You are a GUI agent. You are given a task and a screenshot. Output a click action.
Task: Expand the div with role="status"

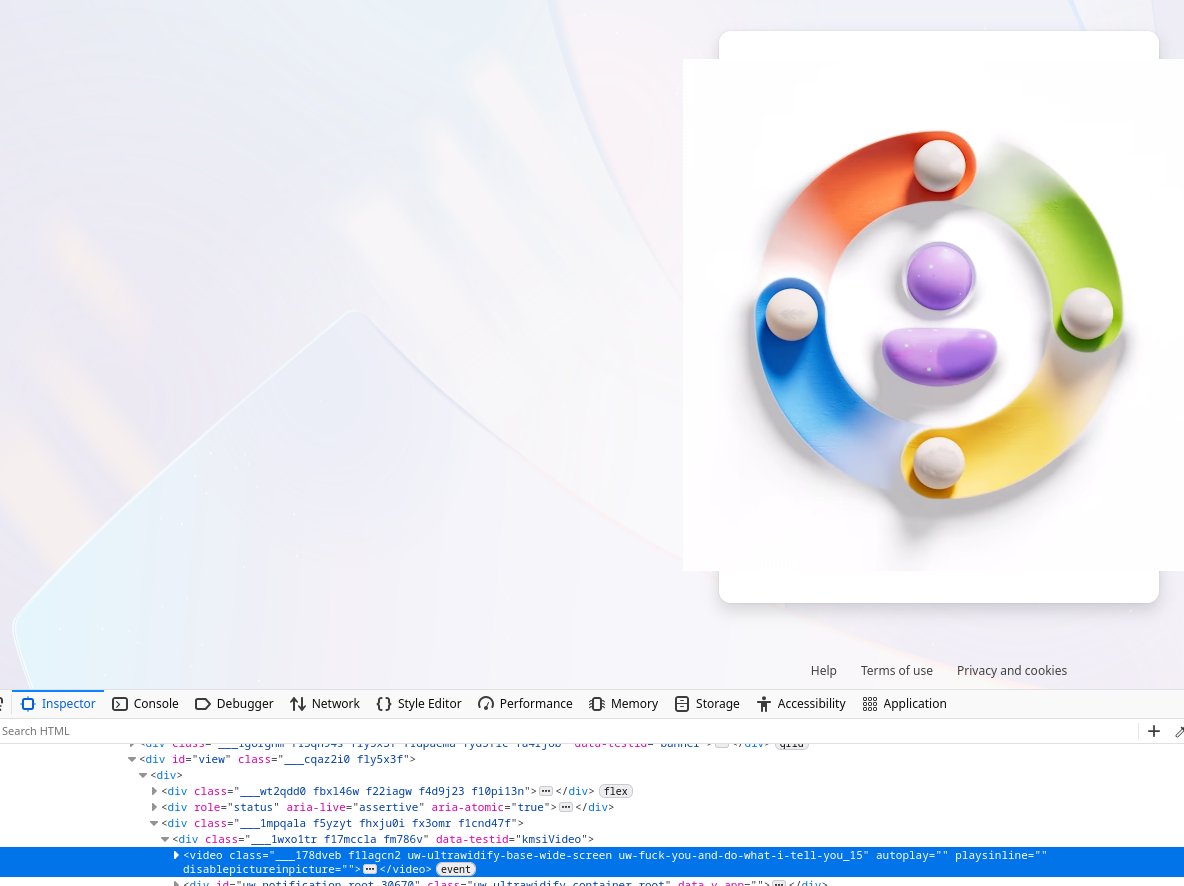click(x=154, y=807)
